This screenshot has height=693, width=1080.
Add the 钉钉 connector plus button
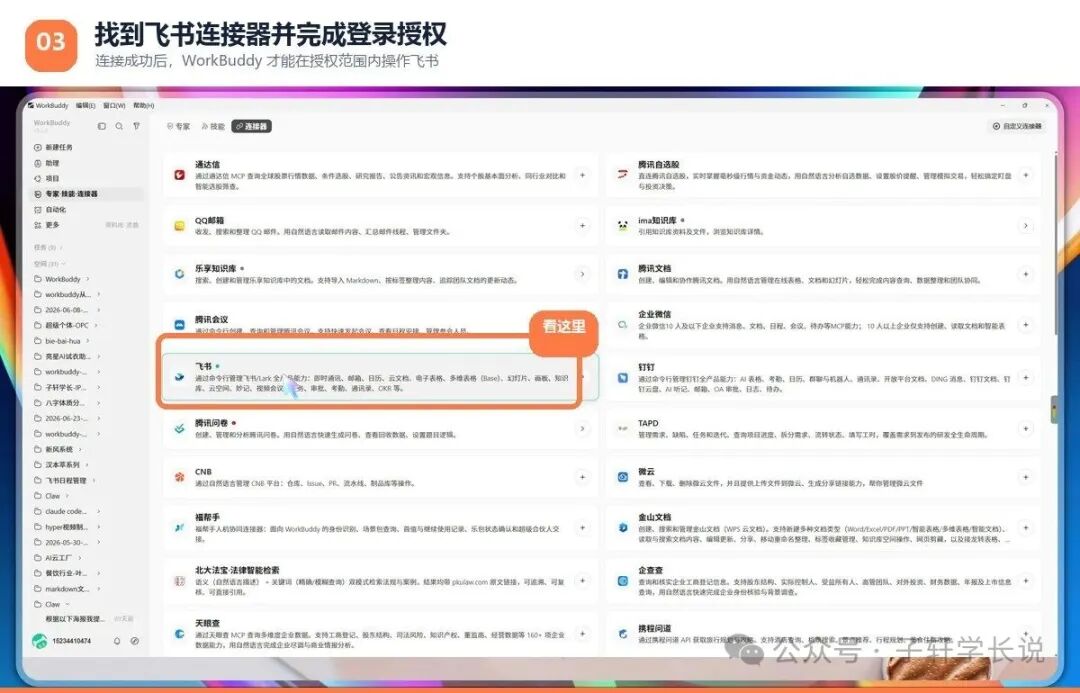pyautogui.click(x=1026, y=377)
